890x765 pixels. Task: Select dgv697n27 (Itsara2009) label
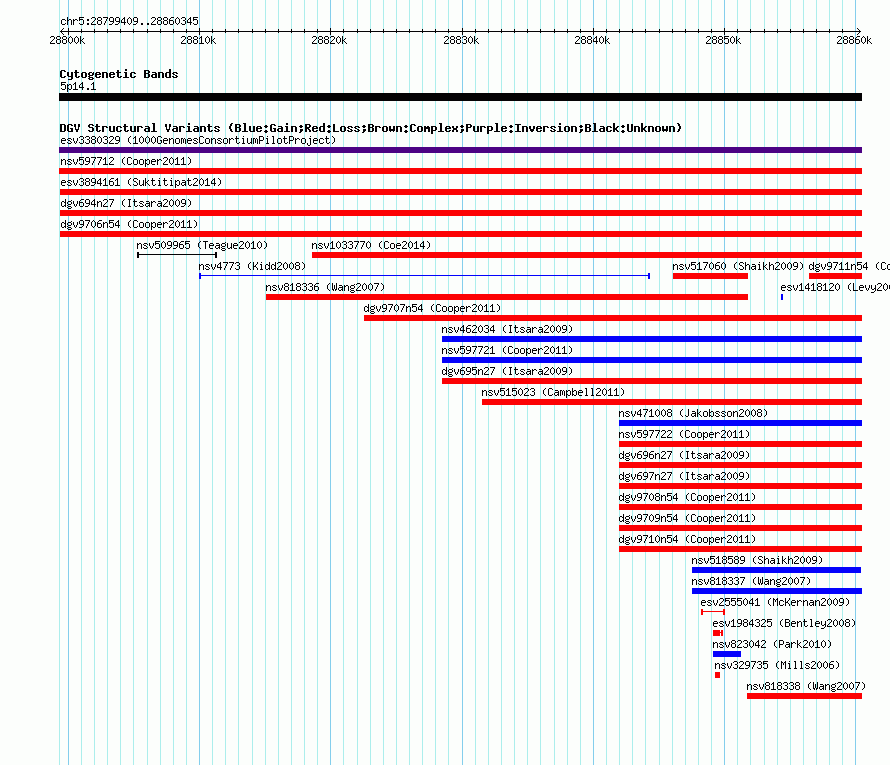click(684, 476)
